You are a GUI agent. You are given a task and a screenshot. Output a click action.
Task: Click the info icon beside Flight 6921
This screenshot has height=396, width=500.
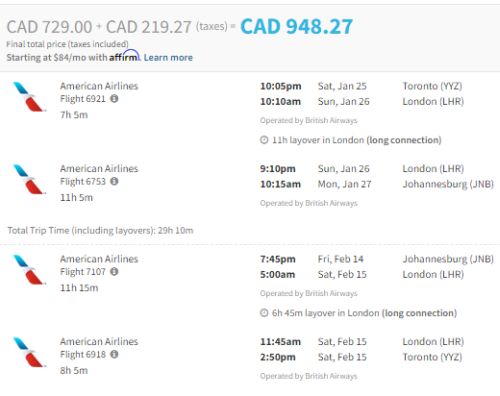click(114, 99)
